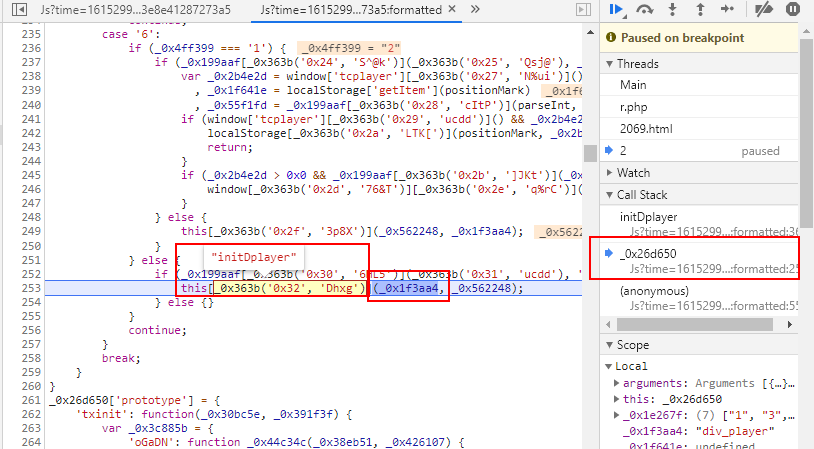
Task: Select the (anonymous) call stack frame
Action: tap(655, 292)
